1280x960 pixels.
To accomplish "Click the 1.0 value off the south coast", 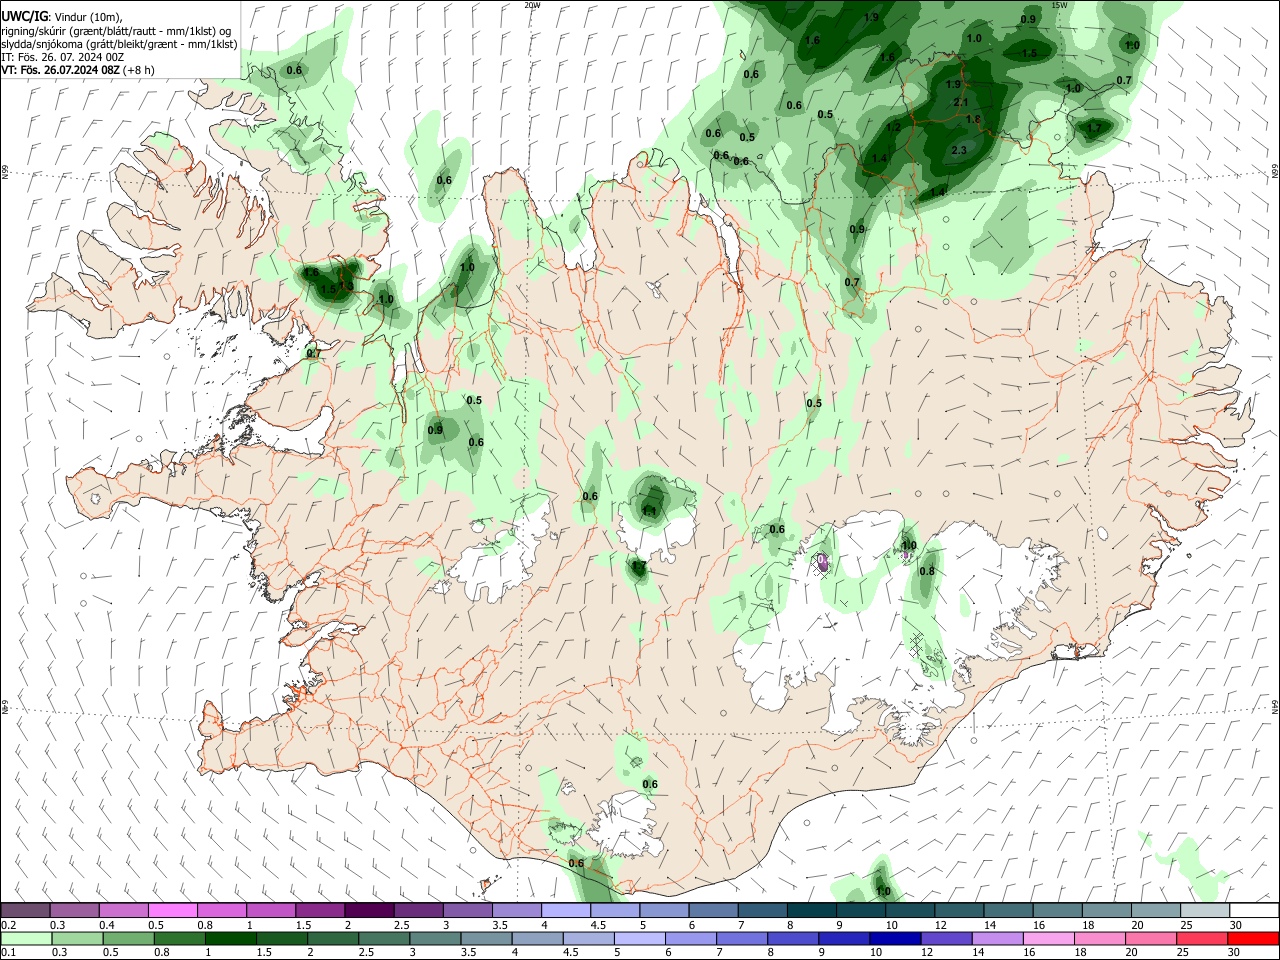I will 883,891.
